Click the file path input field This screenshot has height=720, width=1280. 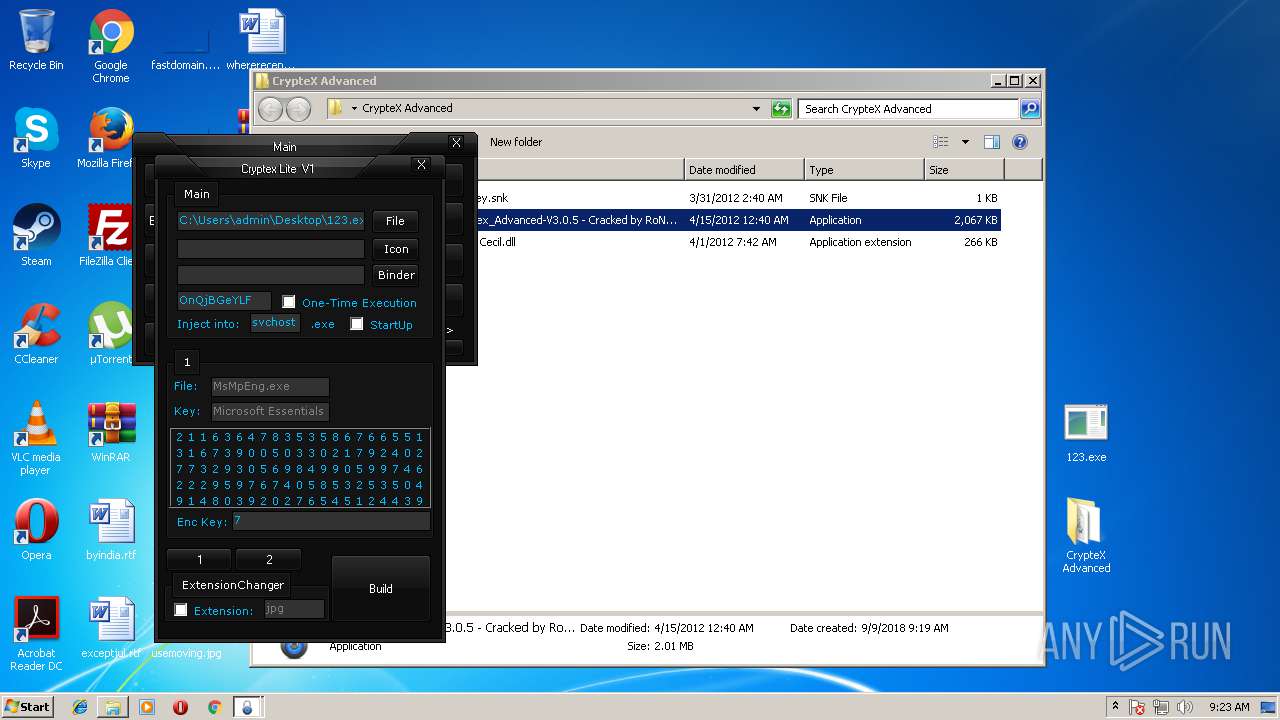click(x=271, y=220)
